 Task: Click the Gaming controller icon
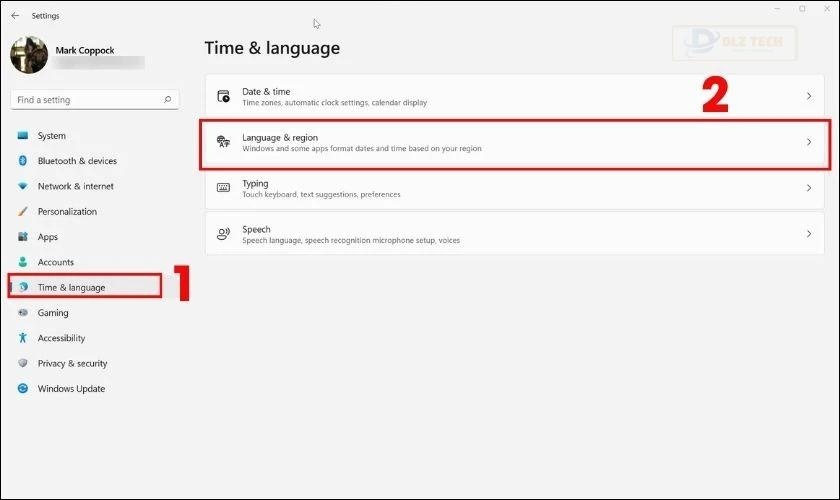[22, 312]
